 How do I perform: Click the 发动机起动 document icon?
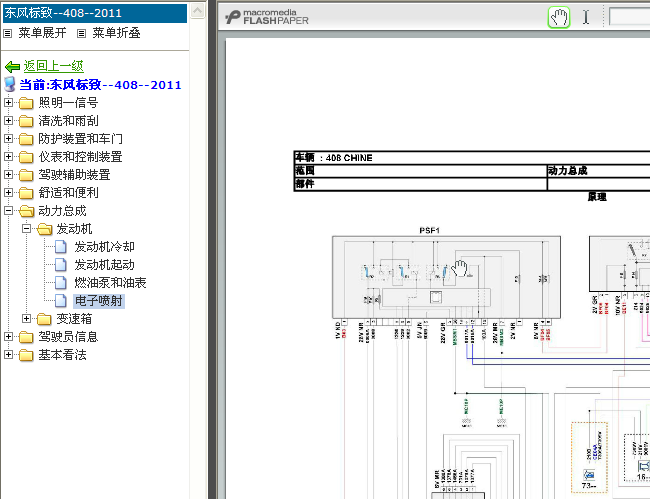pyautogui.click(x=61, y=264)
